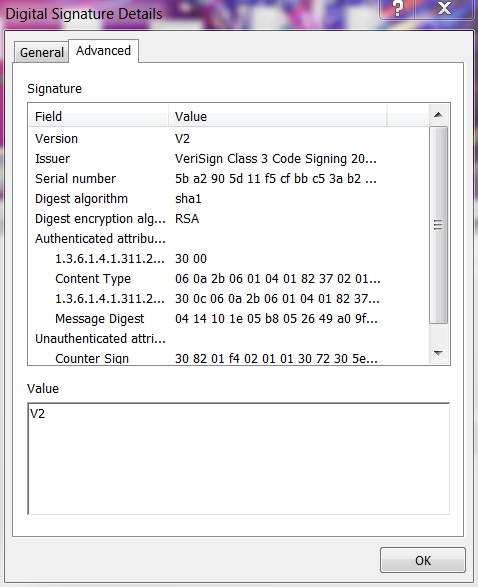The image size is (478, 587).
Task: Select the Advanced tab
Action: pyautogui.click(x=104, y=51)
